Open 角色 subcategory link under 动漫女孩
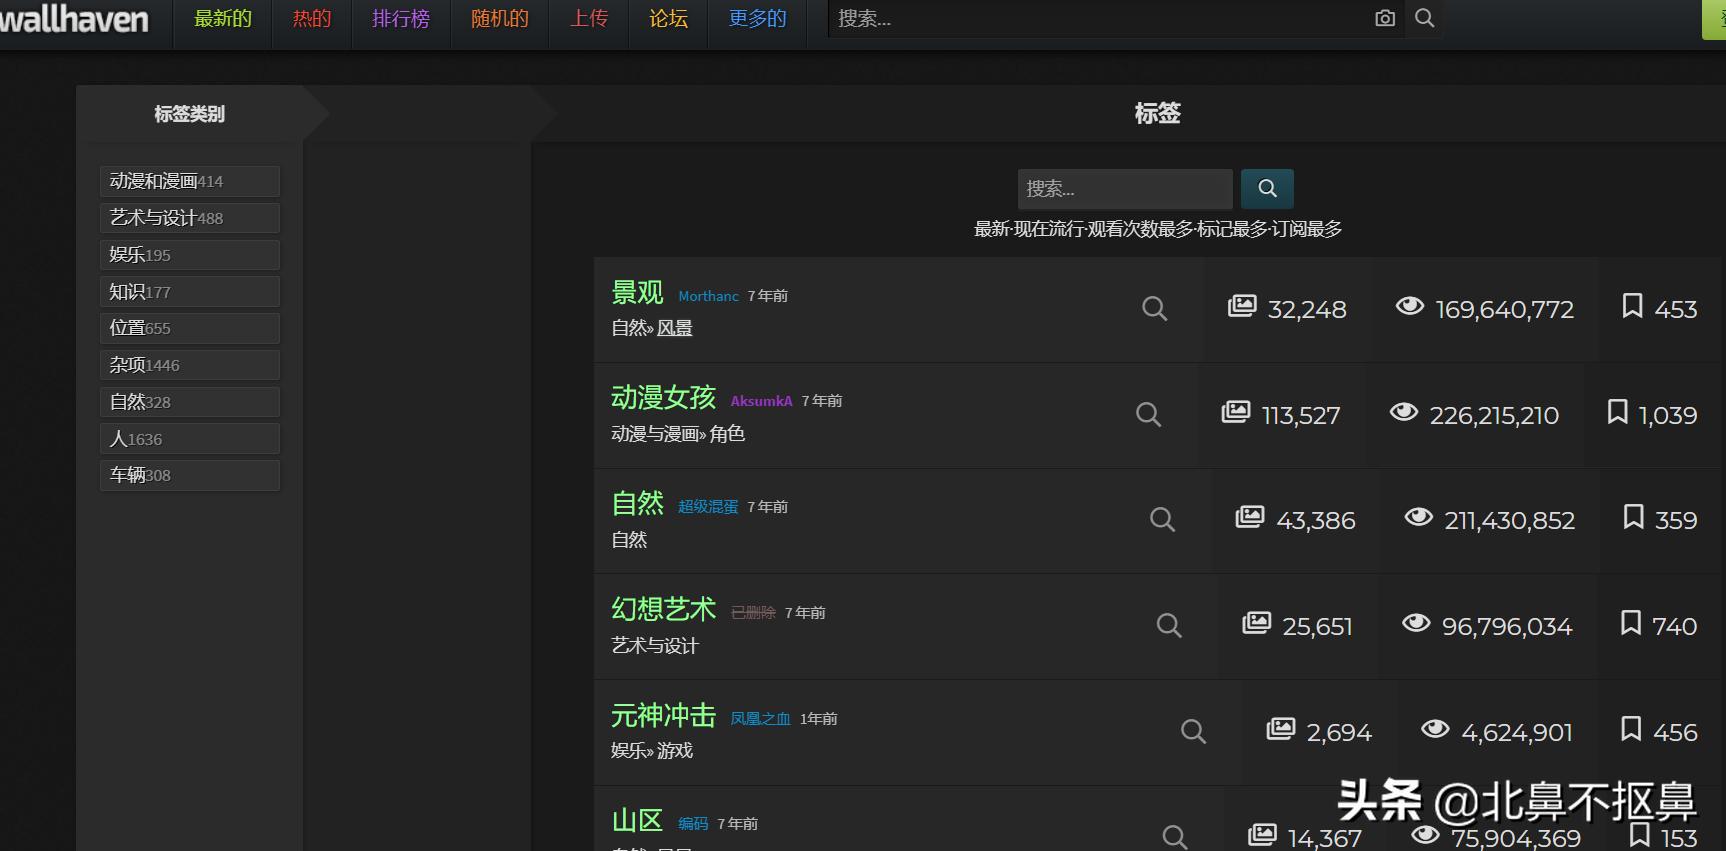 click(727, 434)
